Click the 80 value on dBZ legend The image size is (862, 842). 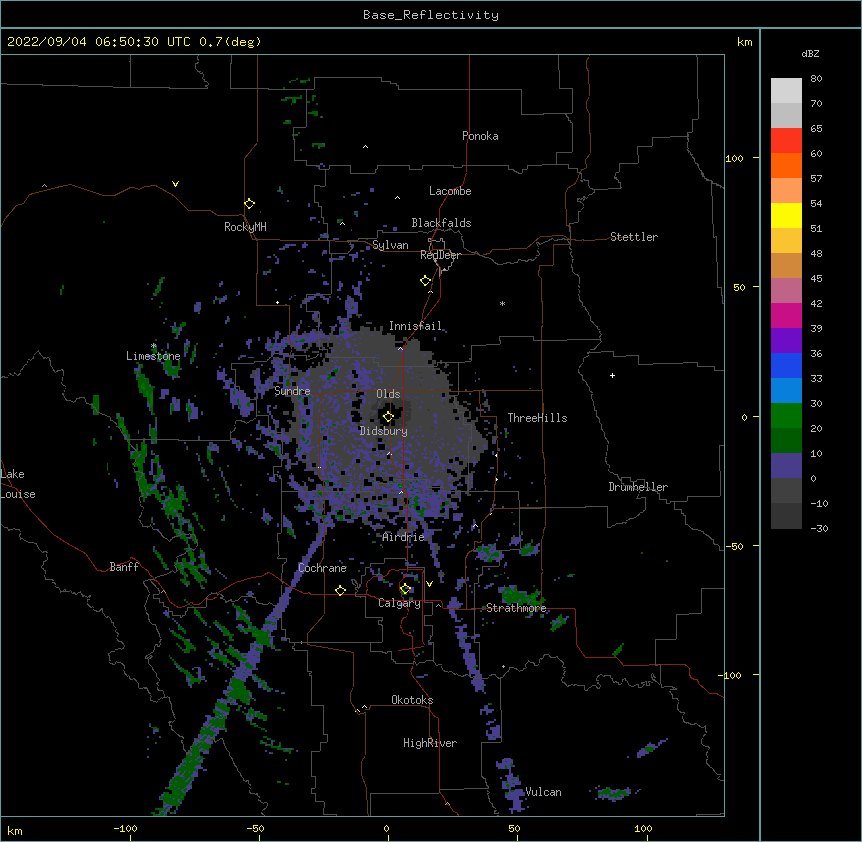pyautogui.click(x=816, y=79)
